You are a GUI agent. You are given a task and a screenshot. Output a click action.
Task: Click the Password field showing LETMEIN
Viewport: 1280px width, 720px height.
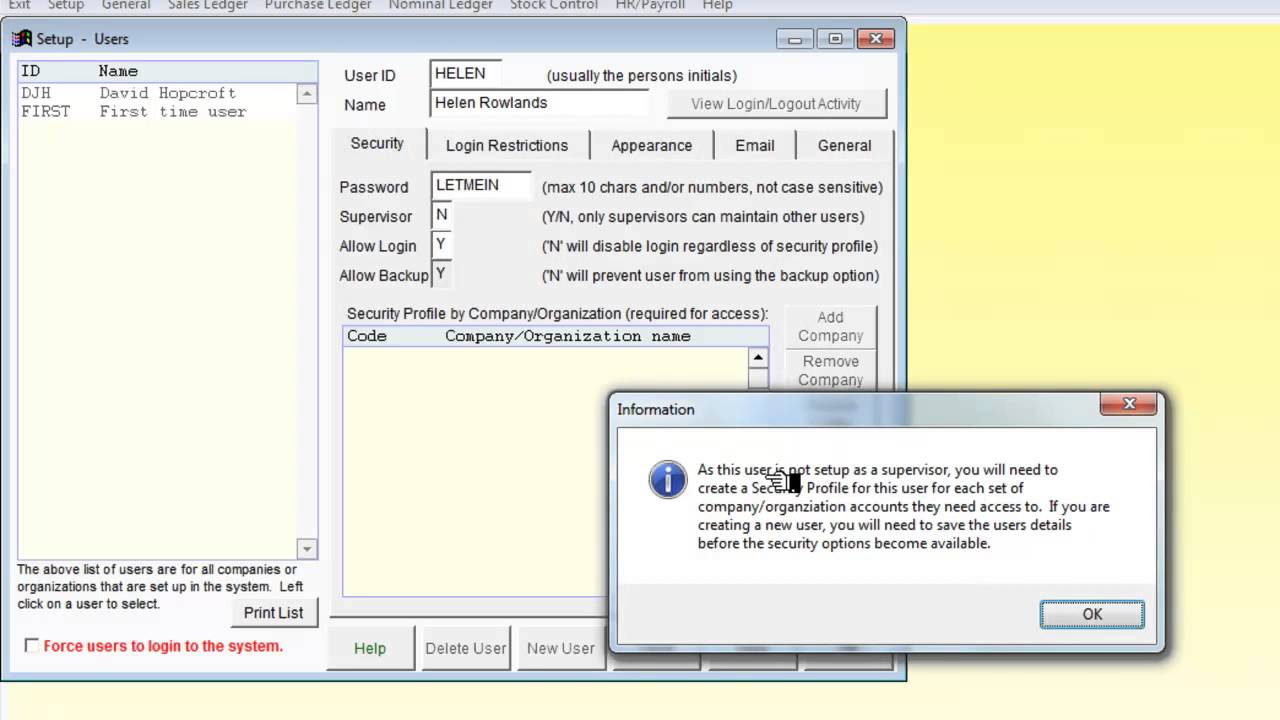point(481,186)
